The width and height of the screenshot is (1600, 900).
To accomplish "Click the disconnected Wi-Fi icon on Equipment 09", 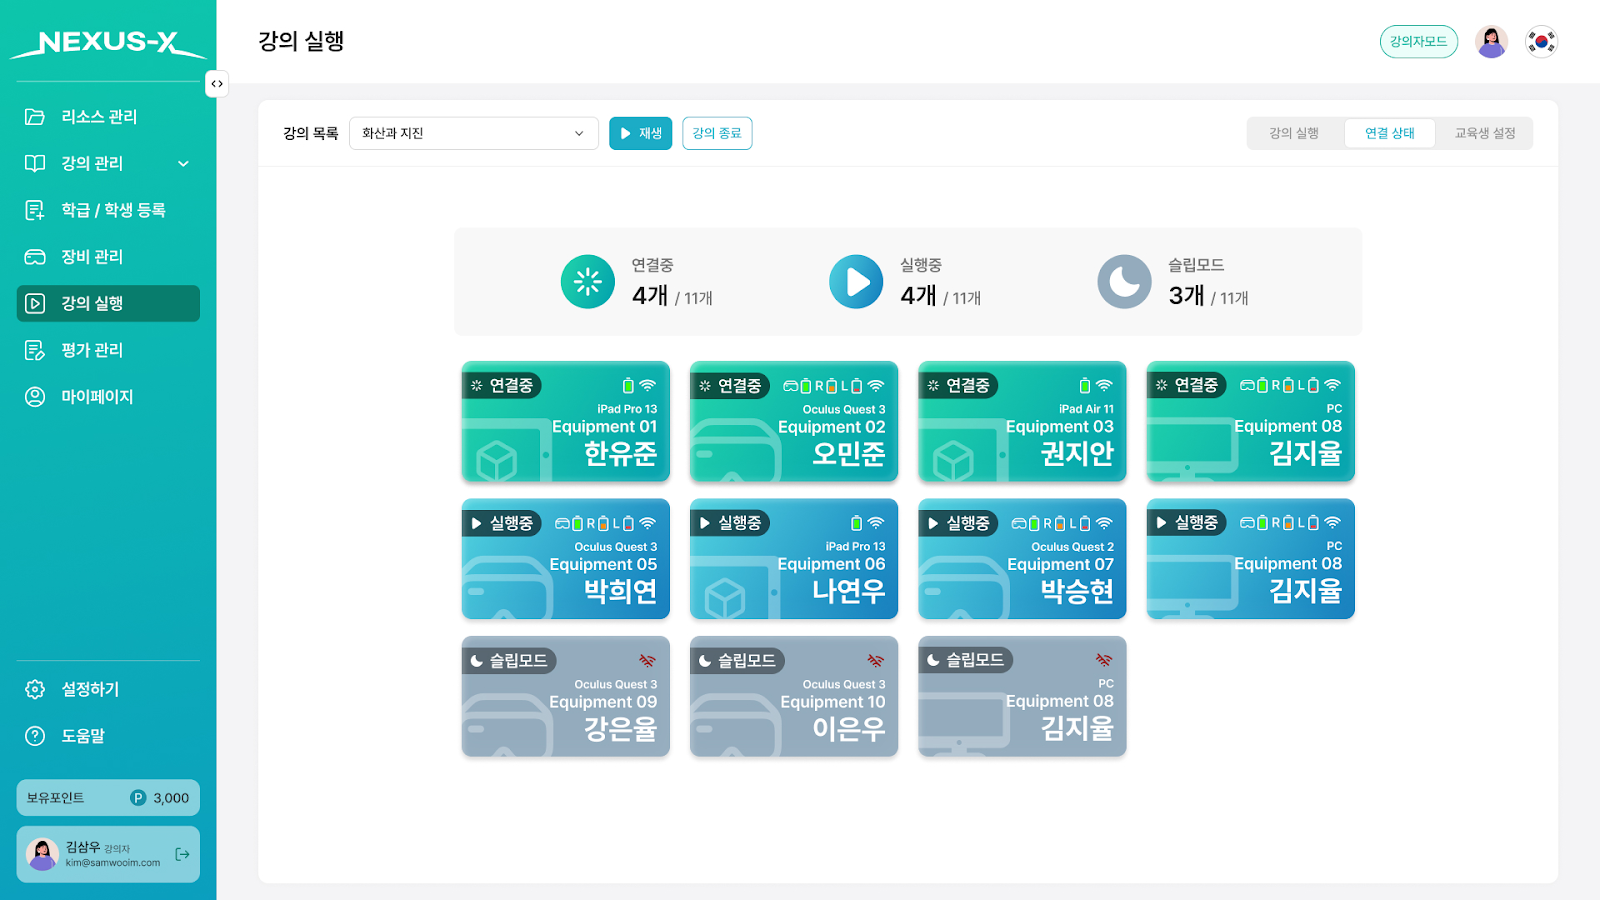I will 648,660.
